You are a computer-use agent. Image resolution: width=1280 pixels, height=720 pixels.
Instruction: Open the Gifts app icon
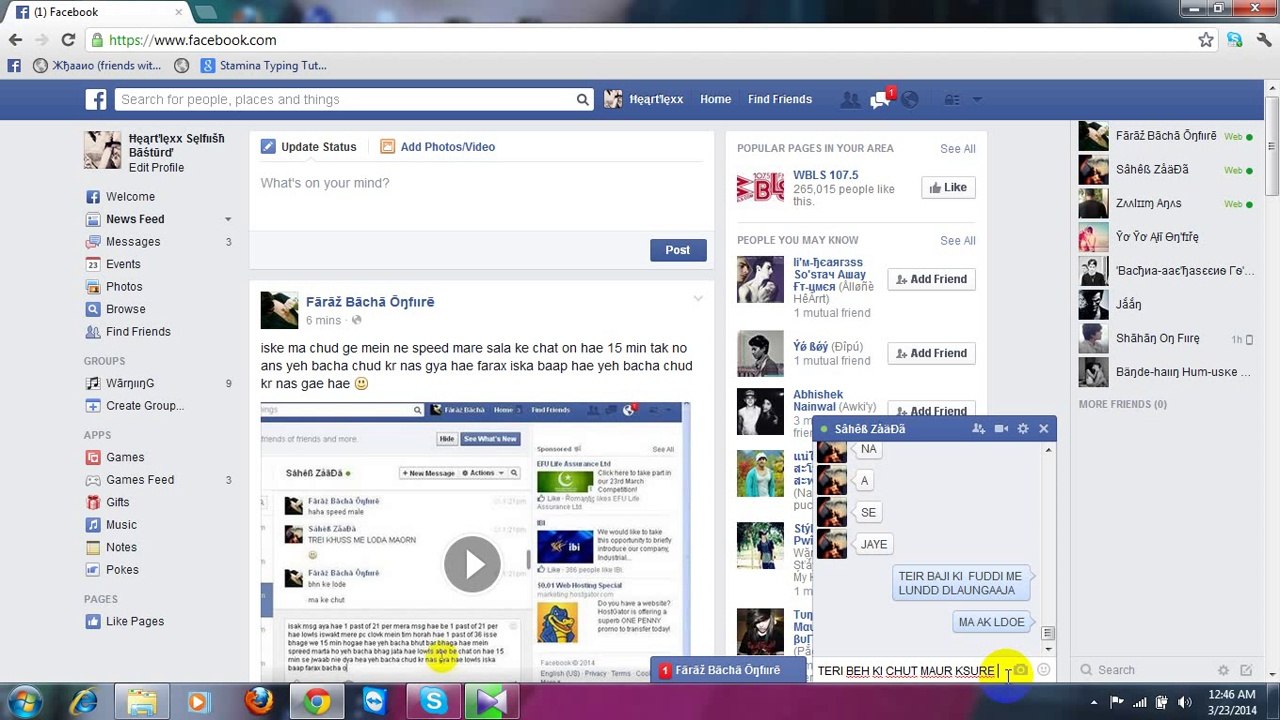[x=93, y=502]
